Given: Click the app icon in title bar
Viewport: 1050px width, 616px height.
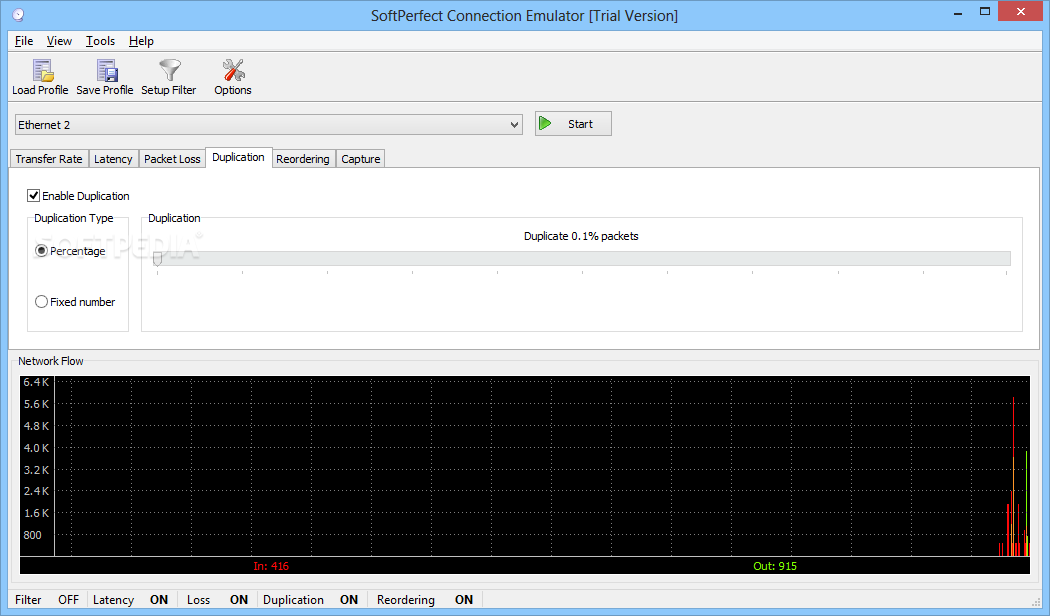Looking at the screenshot, I should (18, 15).
